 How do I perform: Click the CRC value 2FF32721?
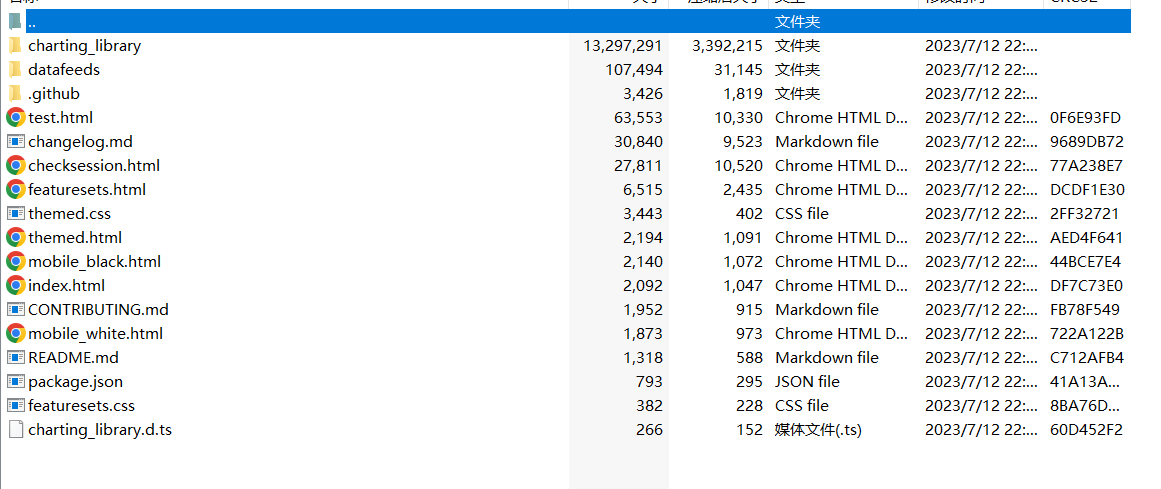pos(1084,213)
